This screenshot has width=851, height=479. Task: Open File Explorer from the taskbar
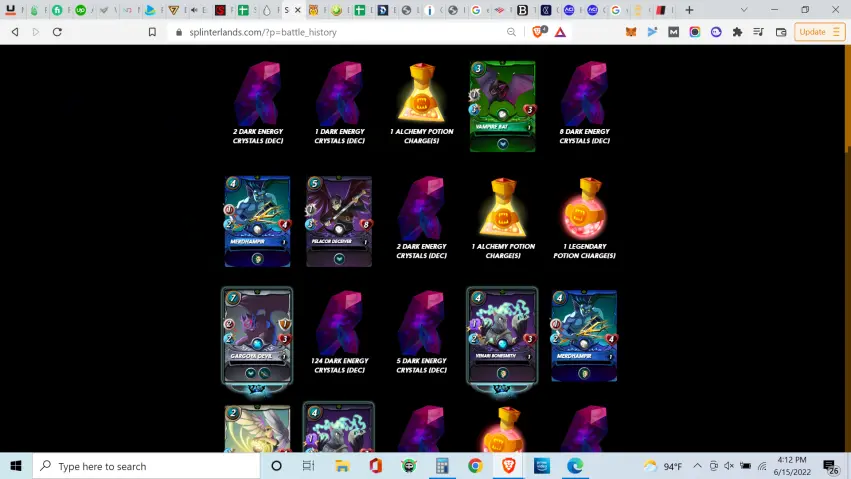(x=342, y=466)
